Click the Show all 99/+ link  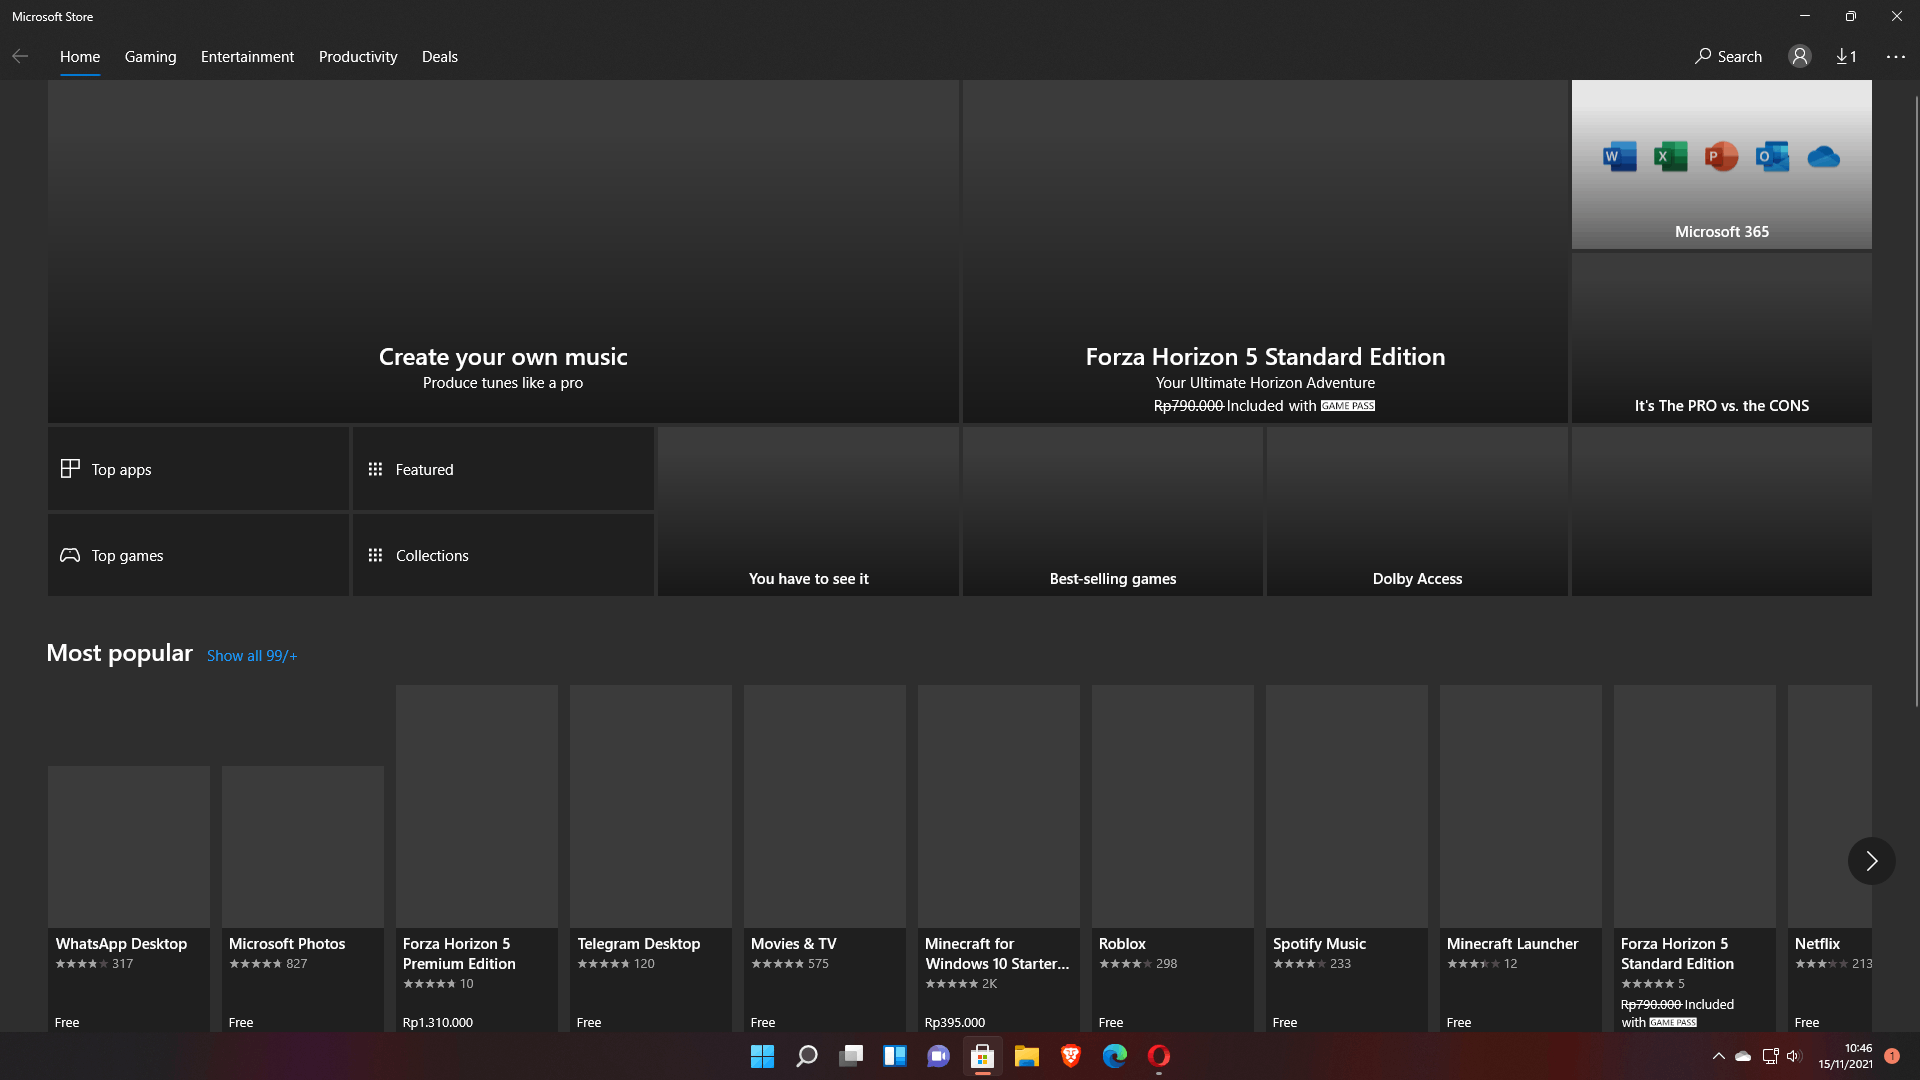pos(252,656)
